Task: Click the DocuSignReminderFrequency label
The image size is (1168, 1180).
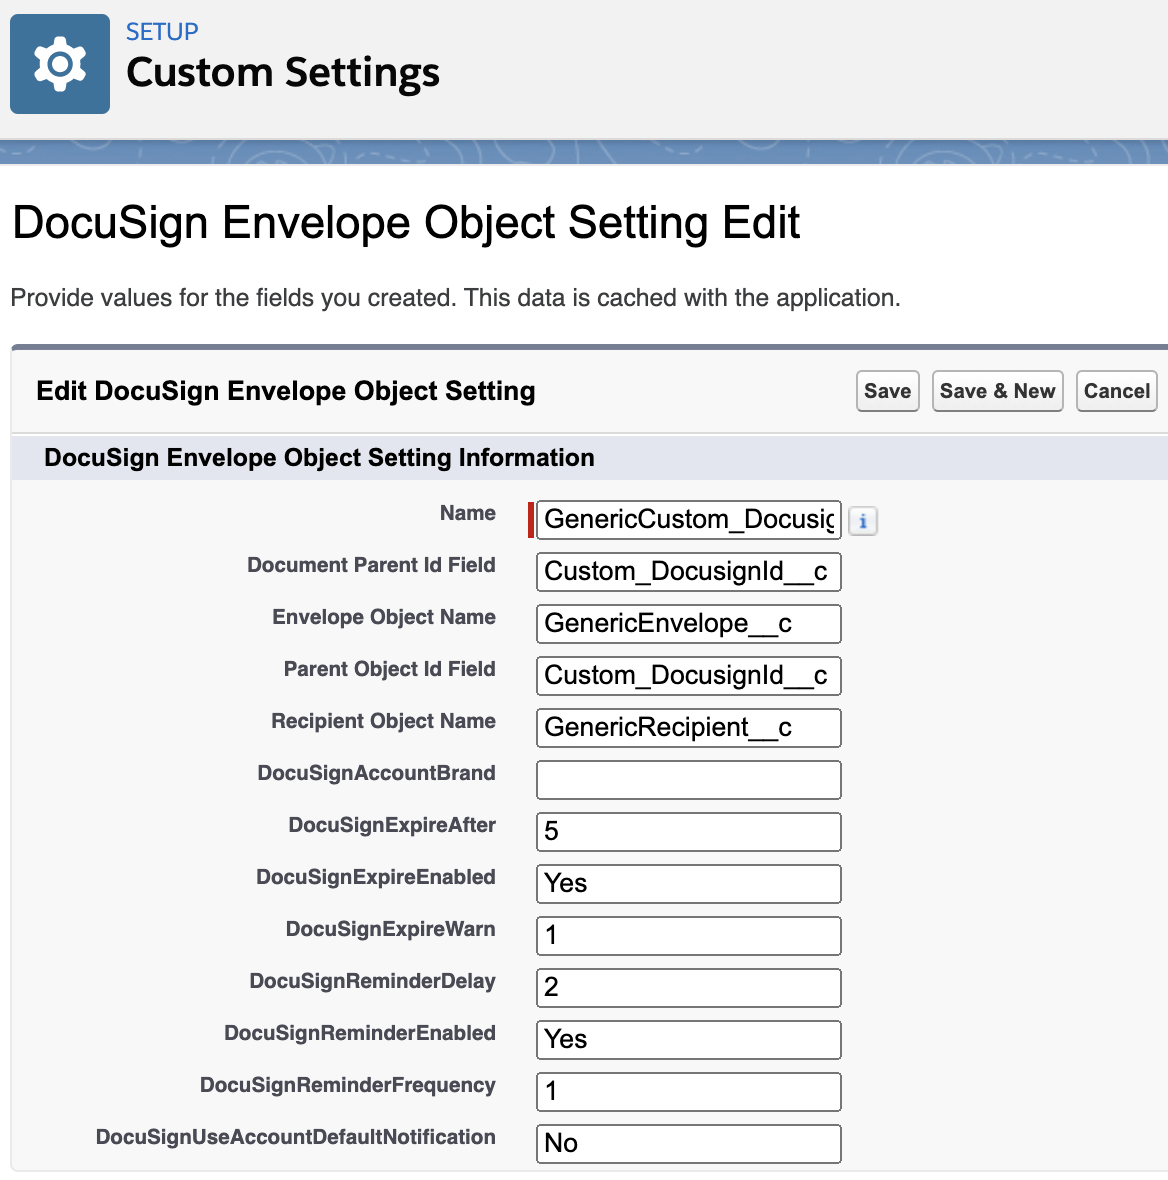Action: 348,1085
